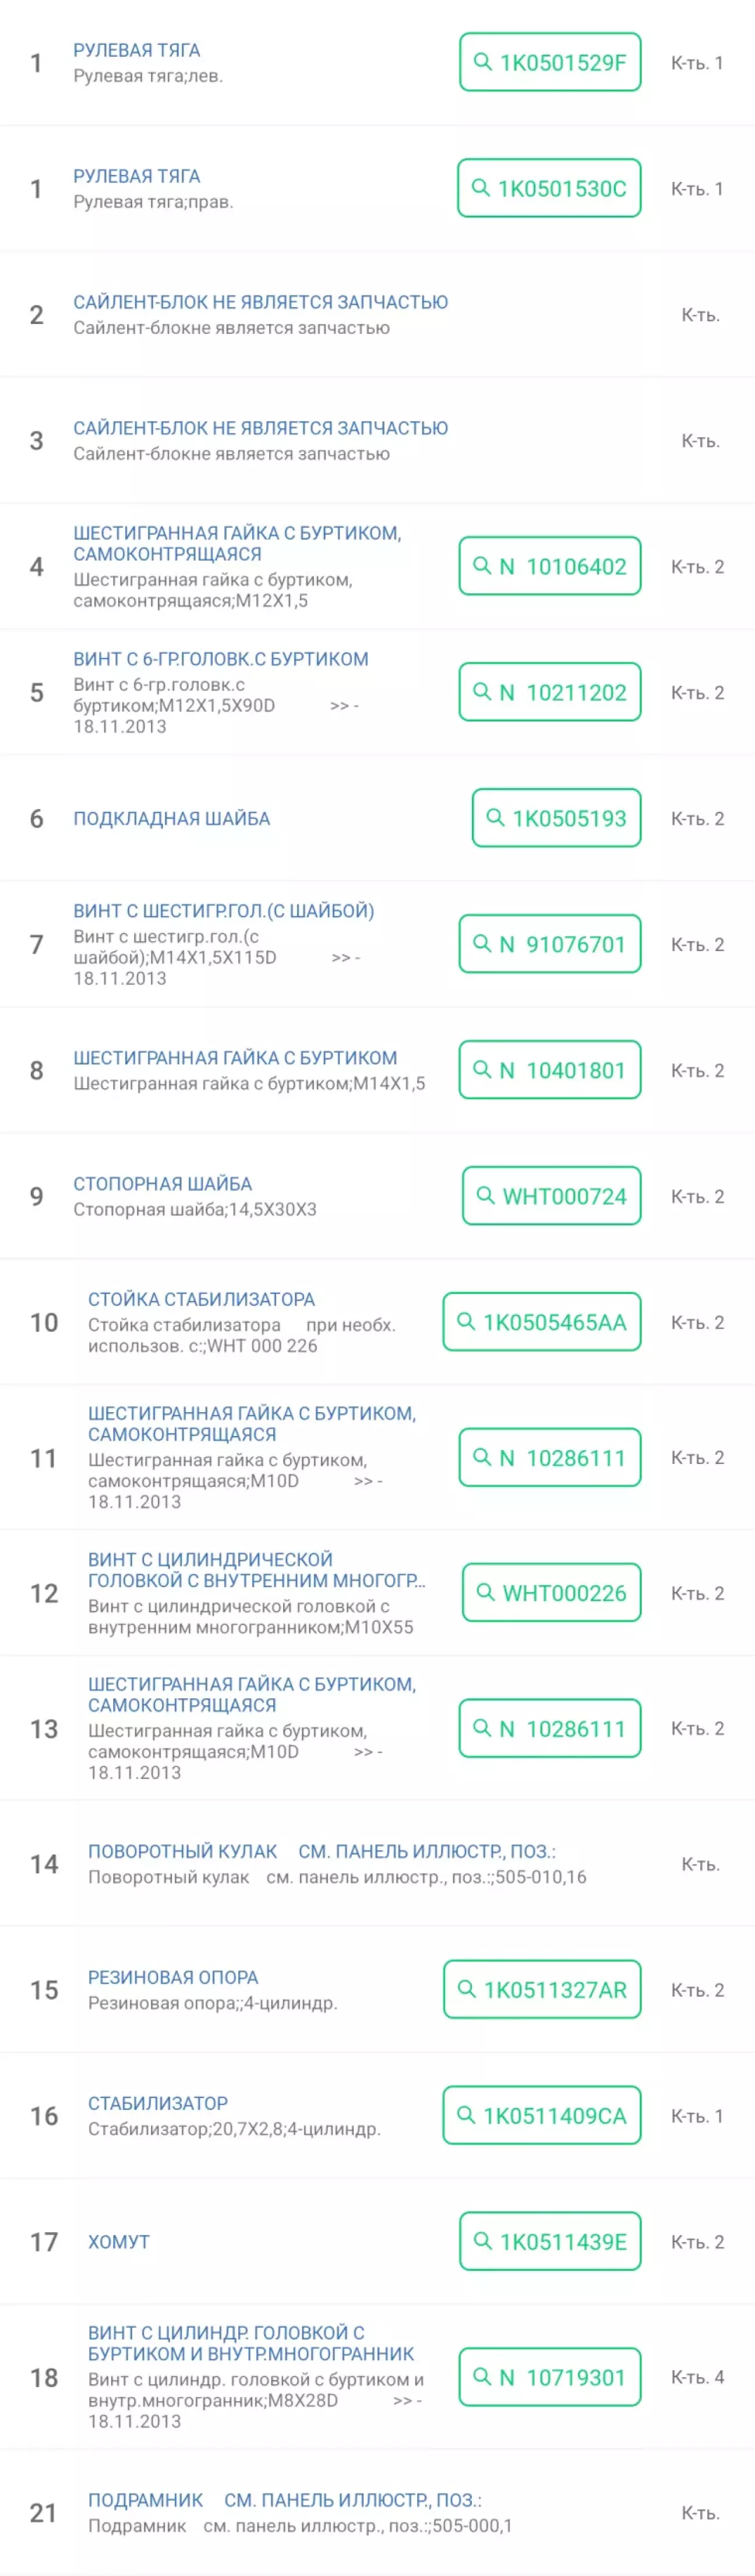Open РУЛЕВАЯ ТЯГА left tie rod link
The image size is (755, 2576).
click(x=137, y=50)
